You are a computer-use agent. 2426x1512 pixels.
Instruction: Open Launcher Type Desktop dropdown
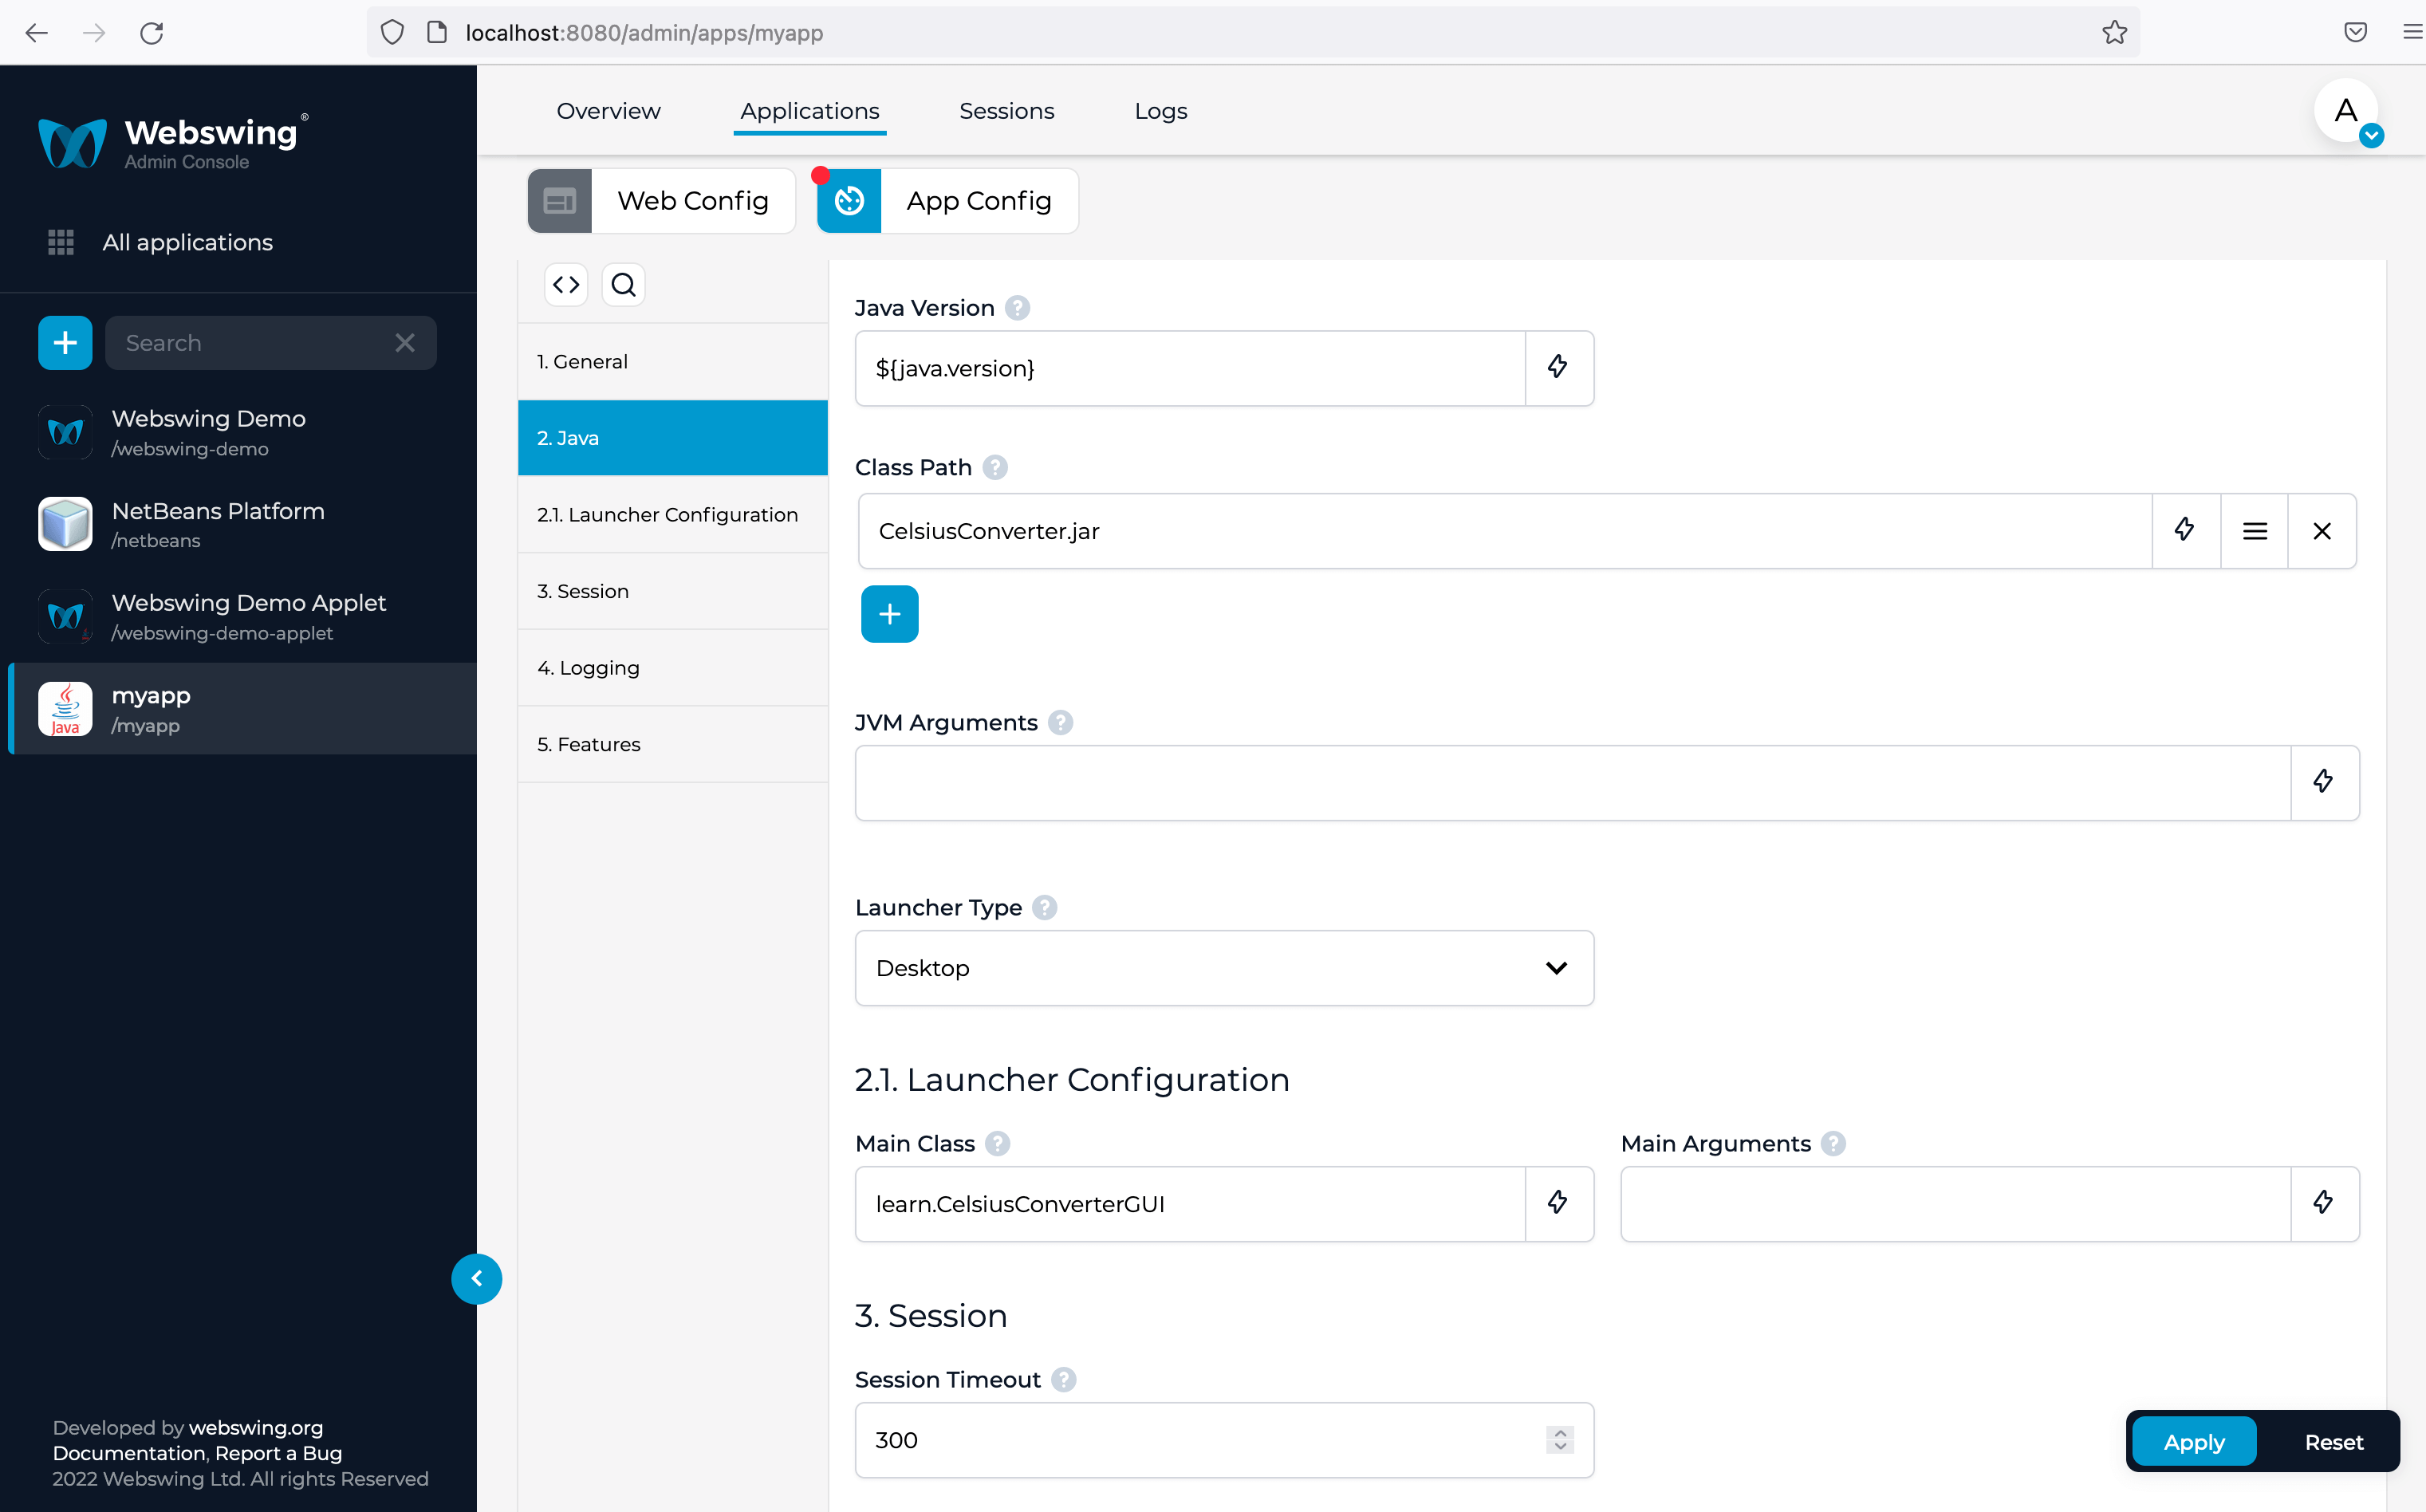click(x=1224, y=968)
